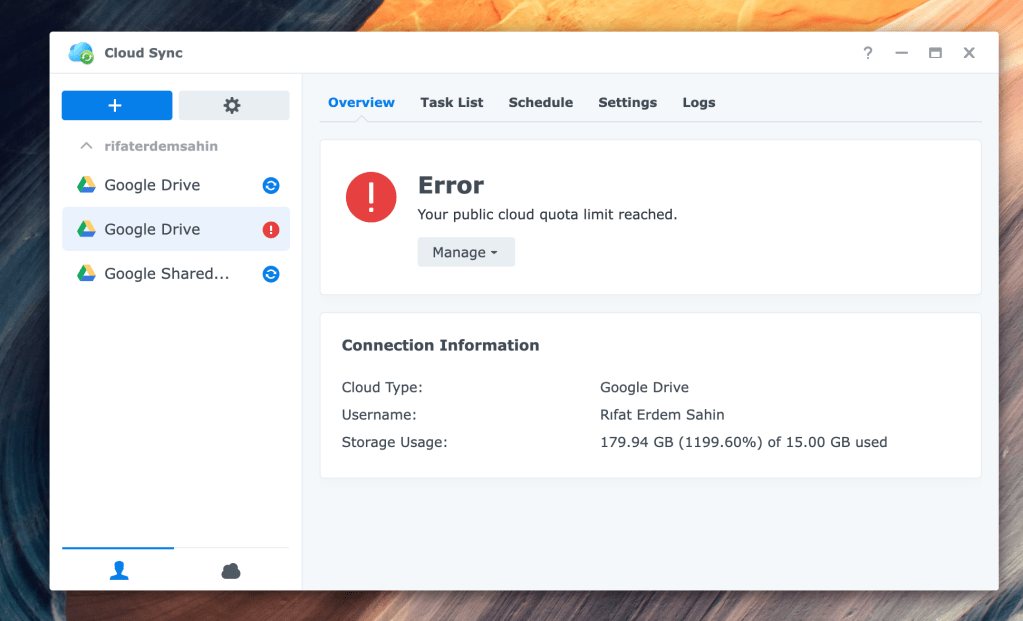Click the Google Shared drive logo icon
This screenshot has width=1023, height=621.
tap(86, 273)
